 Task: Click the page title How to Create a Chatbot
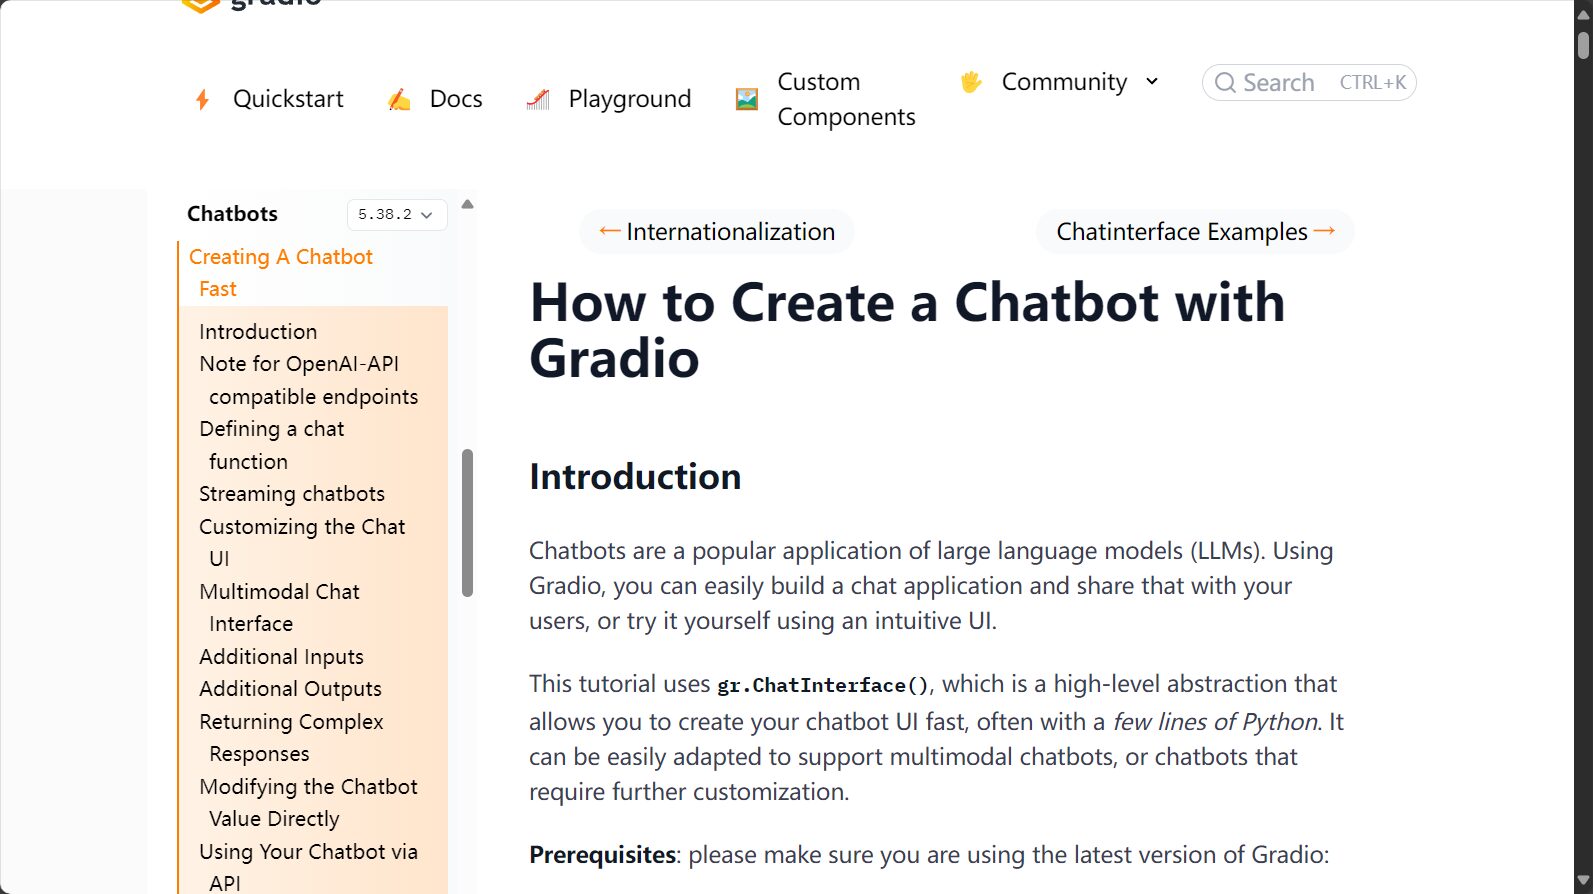907,330
